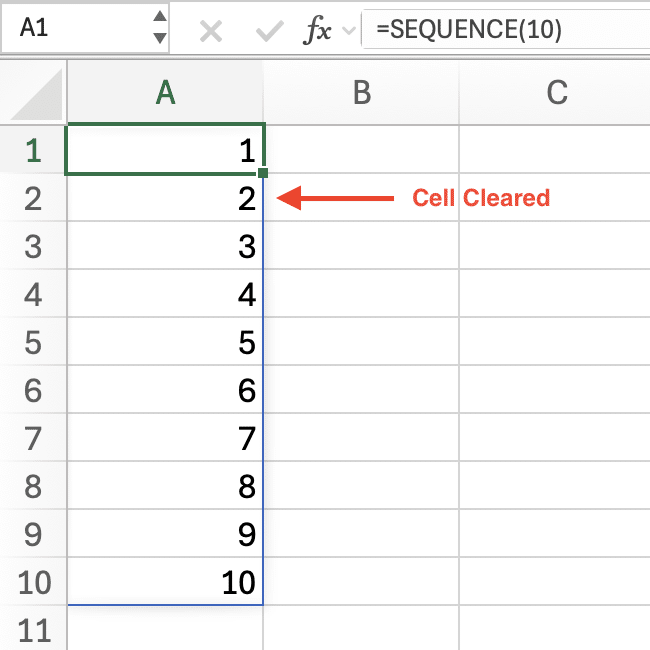This screenshot has width=650, height=650.
Task: Select row 8 header
Action: (33, 485)
